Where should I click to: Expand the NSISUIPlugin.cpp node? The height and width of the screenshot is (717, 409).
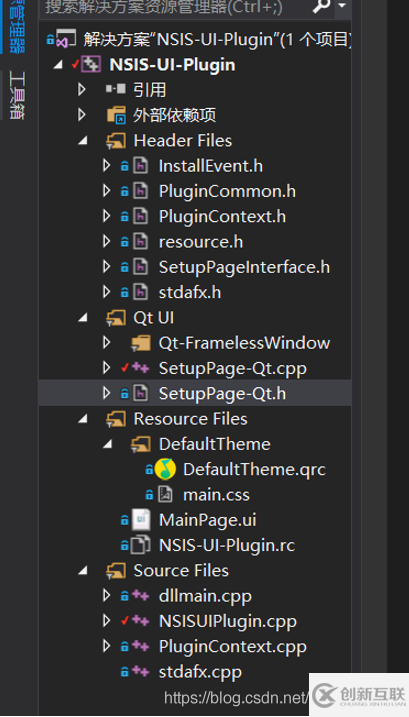[x=107, y=621]
